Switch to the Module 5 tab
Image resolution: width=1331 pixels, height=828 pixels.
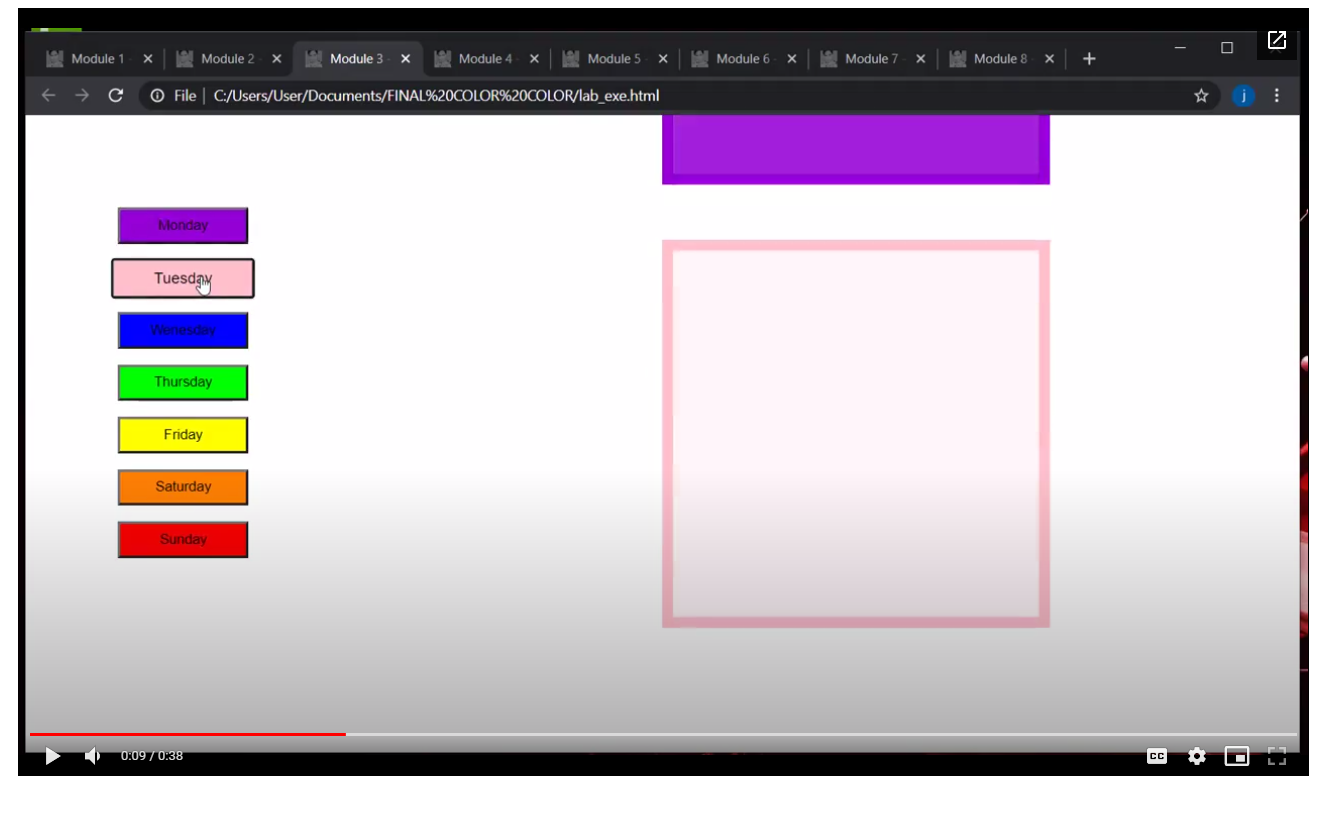click(x=615, y=59)
